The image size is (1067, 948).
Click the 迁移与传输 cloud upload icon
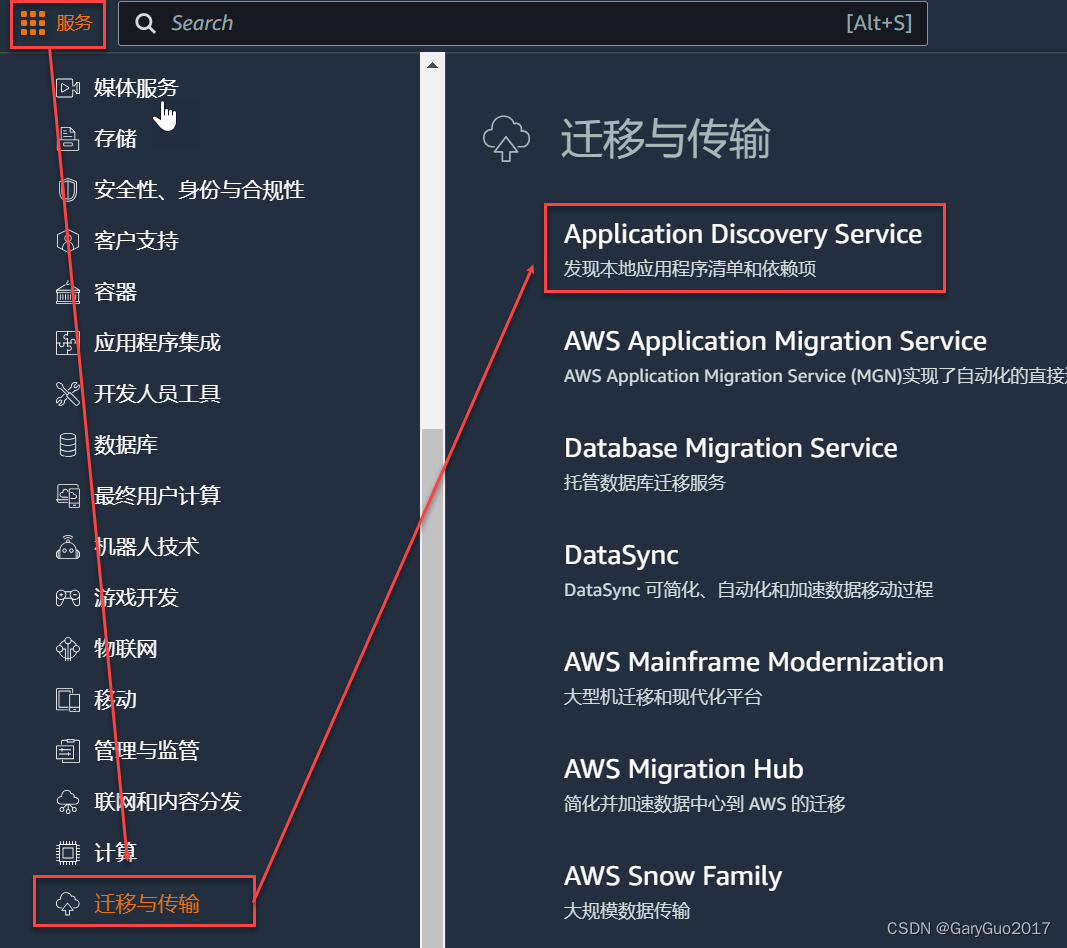tap(67, 901)
